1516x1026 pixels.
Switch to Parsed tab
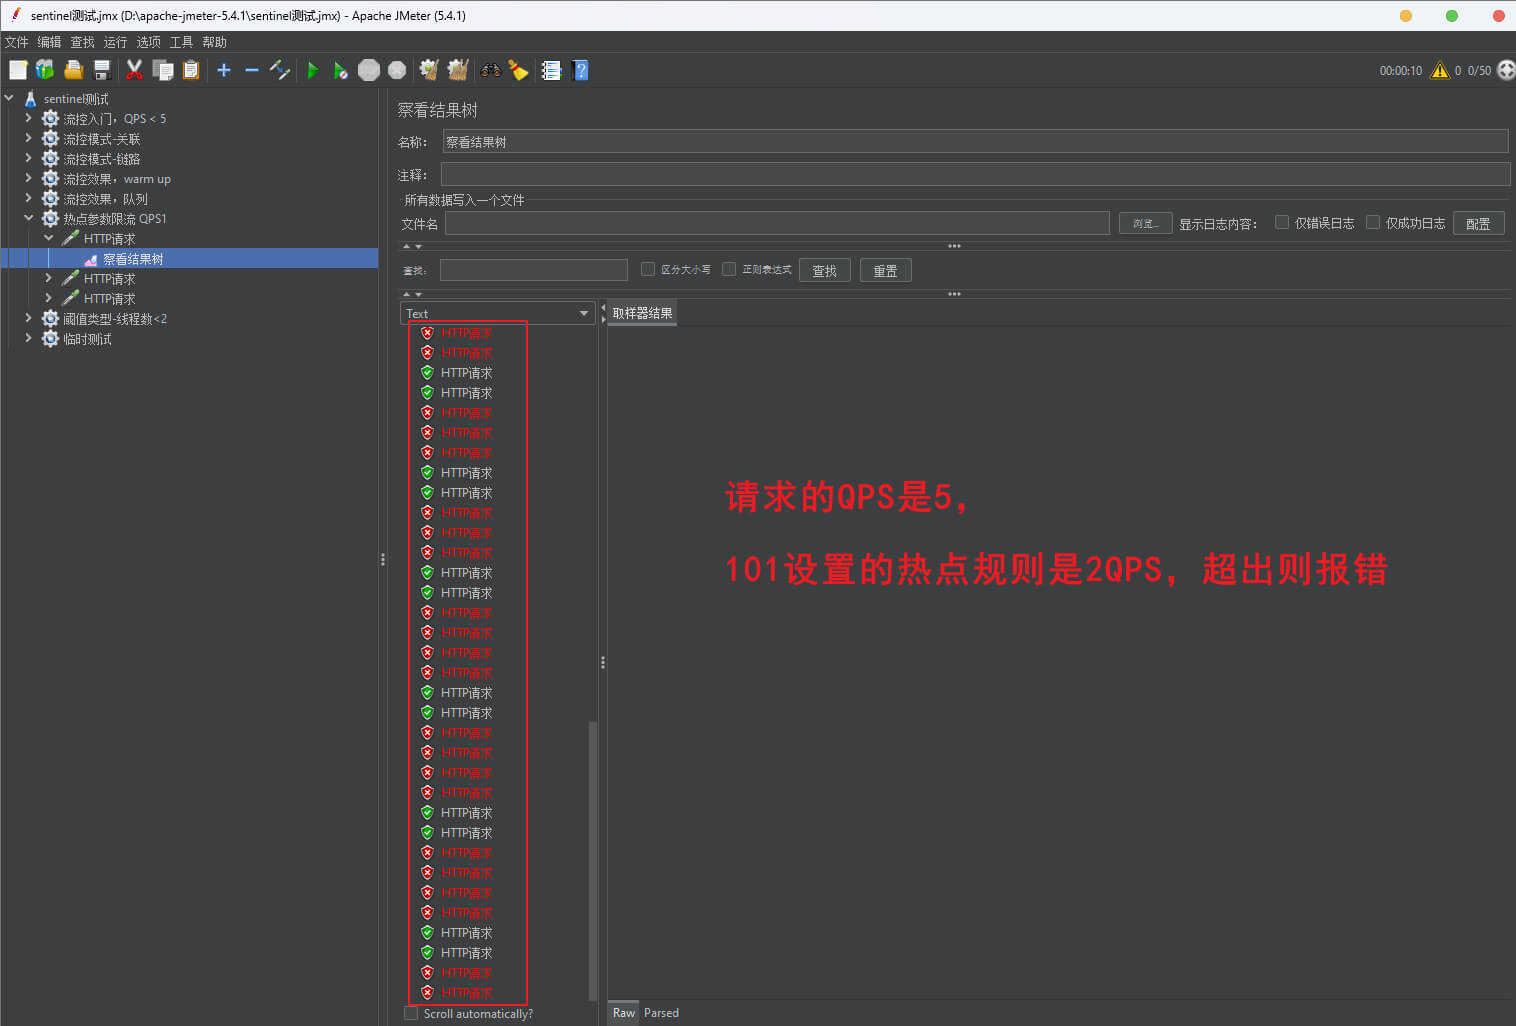[x=661, y=1012]
